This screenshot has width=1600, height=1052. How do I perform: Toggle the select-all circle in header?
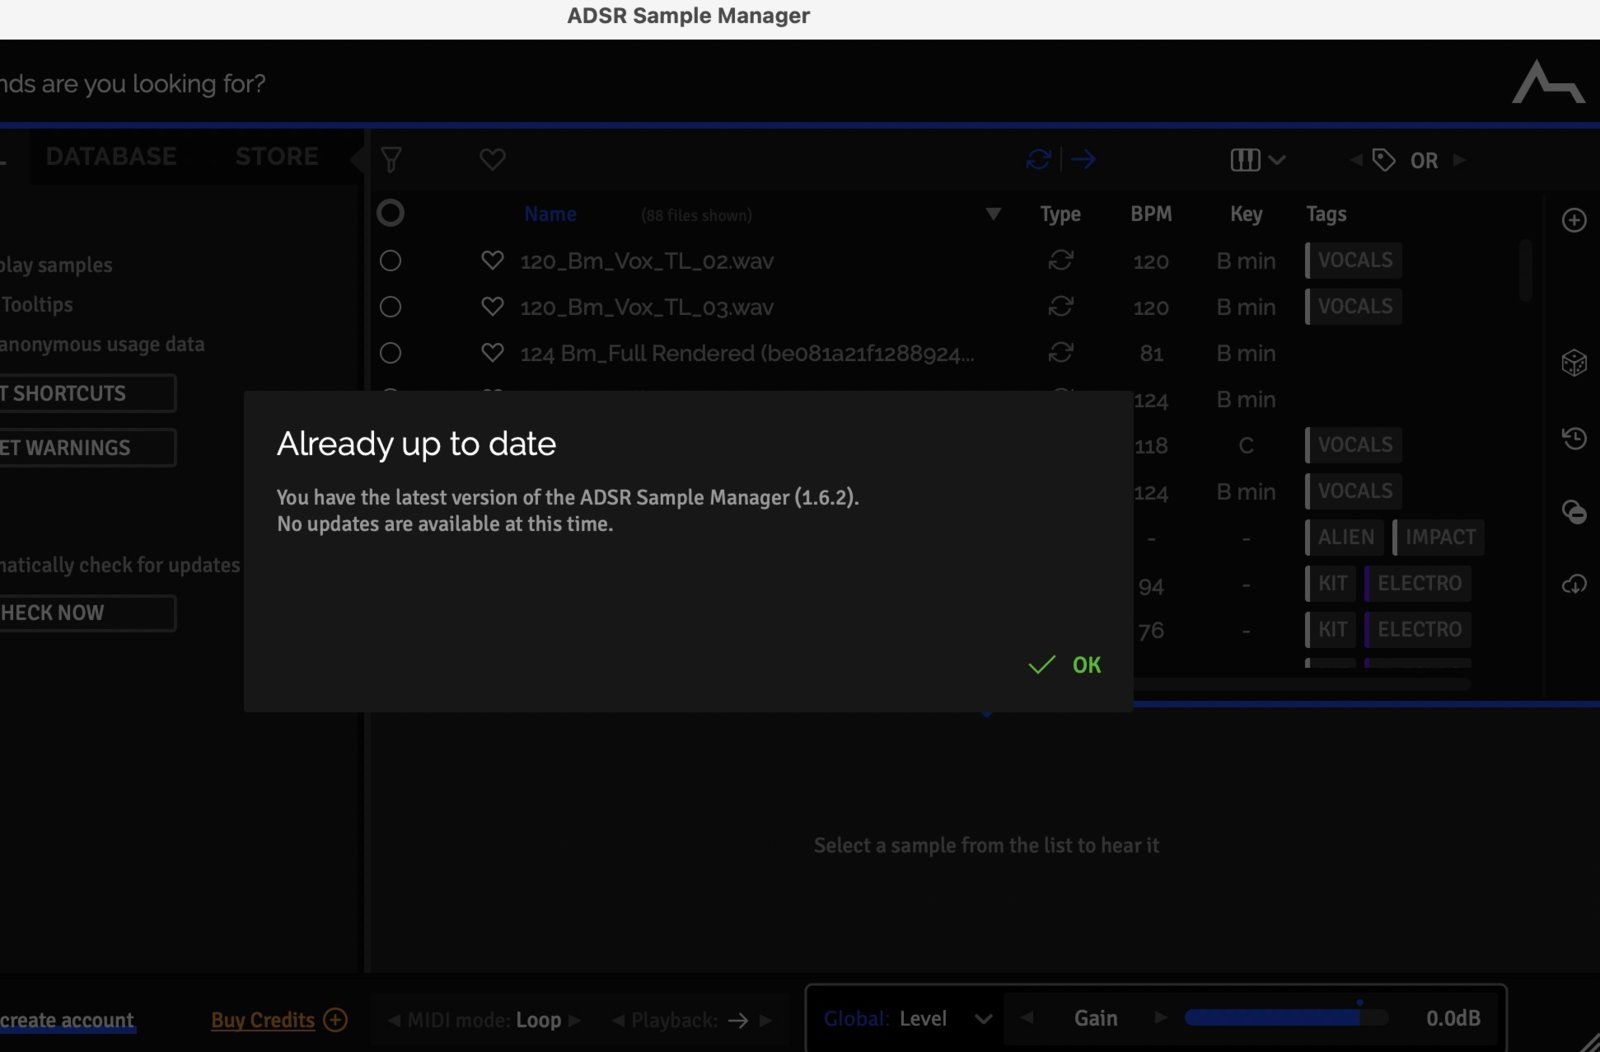(x=390, y=213)
